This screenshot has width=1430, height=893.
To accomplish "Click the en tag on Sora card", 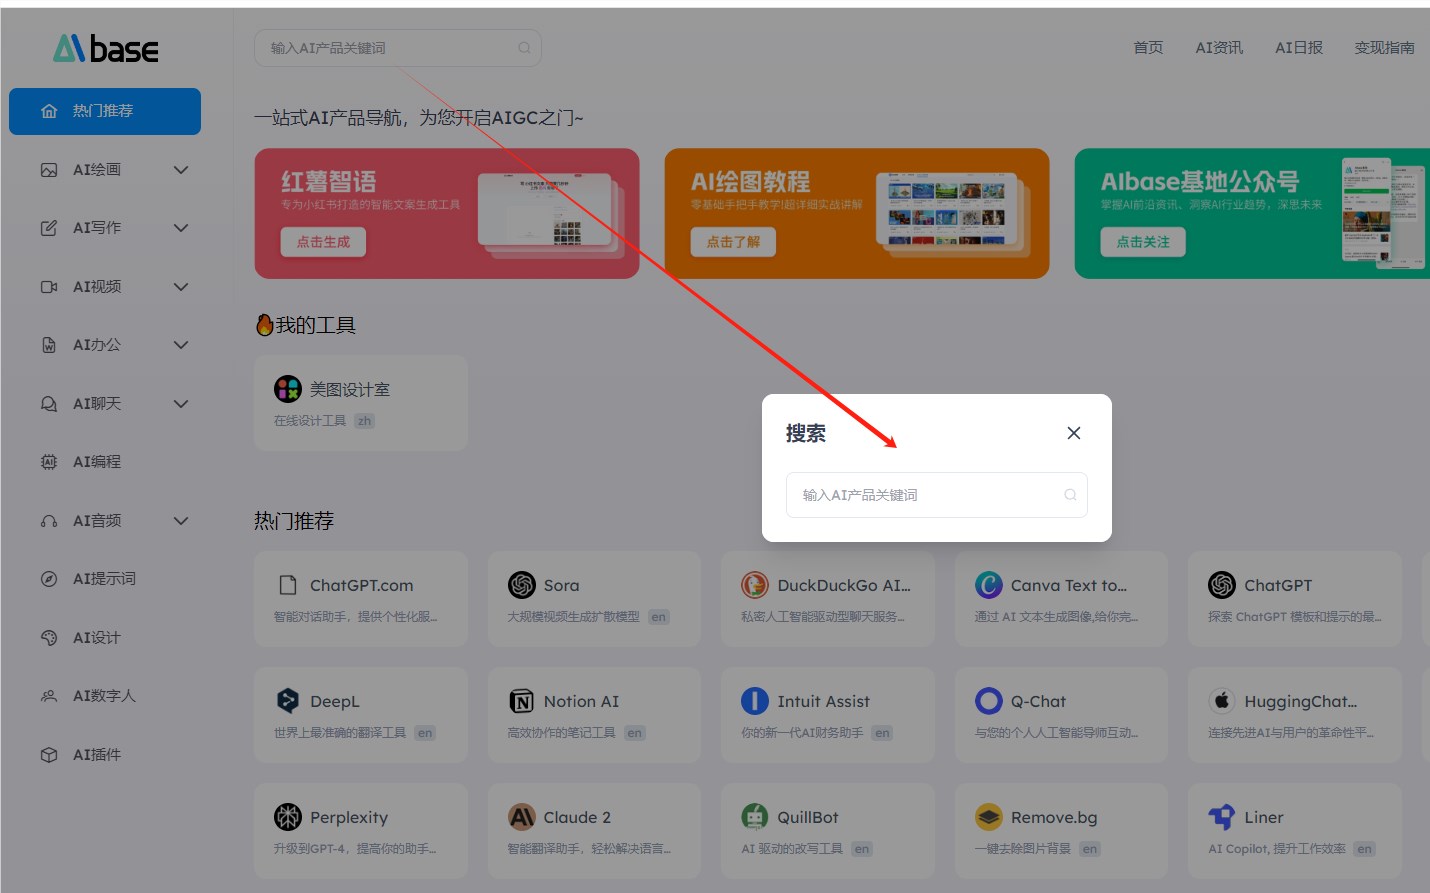I will click(658, 617).
